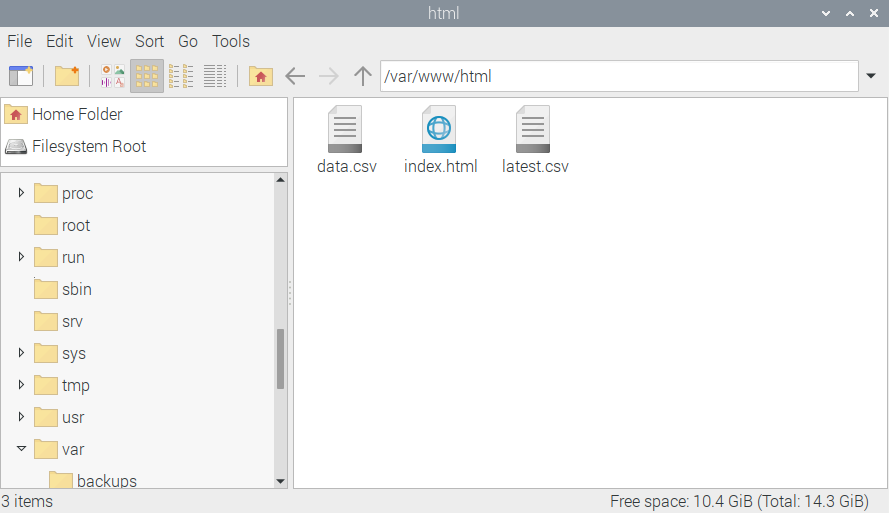Select the run folder in the tree

tap(60, 257)
